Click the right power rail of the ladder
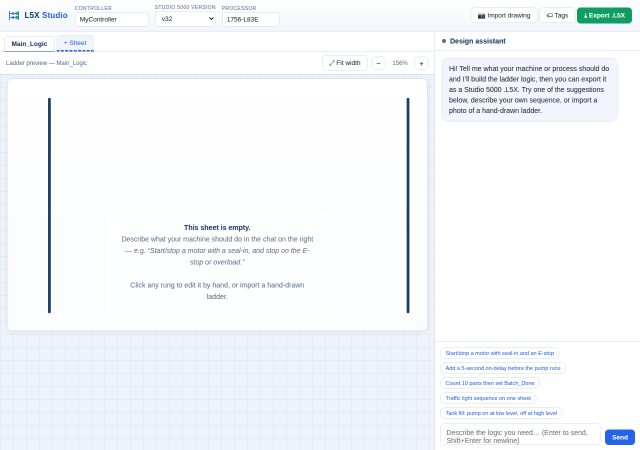The width and height of the screenshot is (640, 450). pyautogui.click(x=408, y=205)
